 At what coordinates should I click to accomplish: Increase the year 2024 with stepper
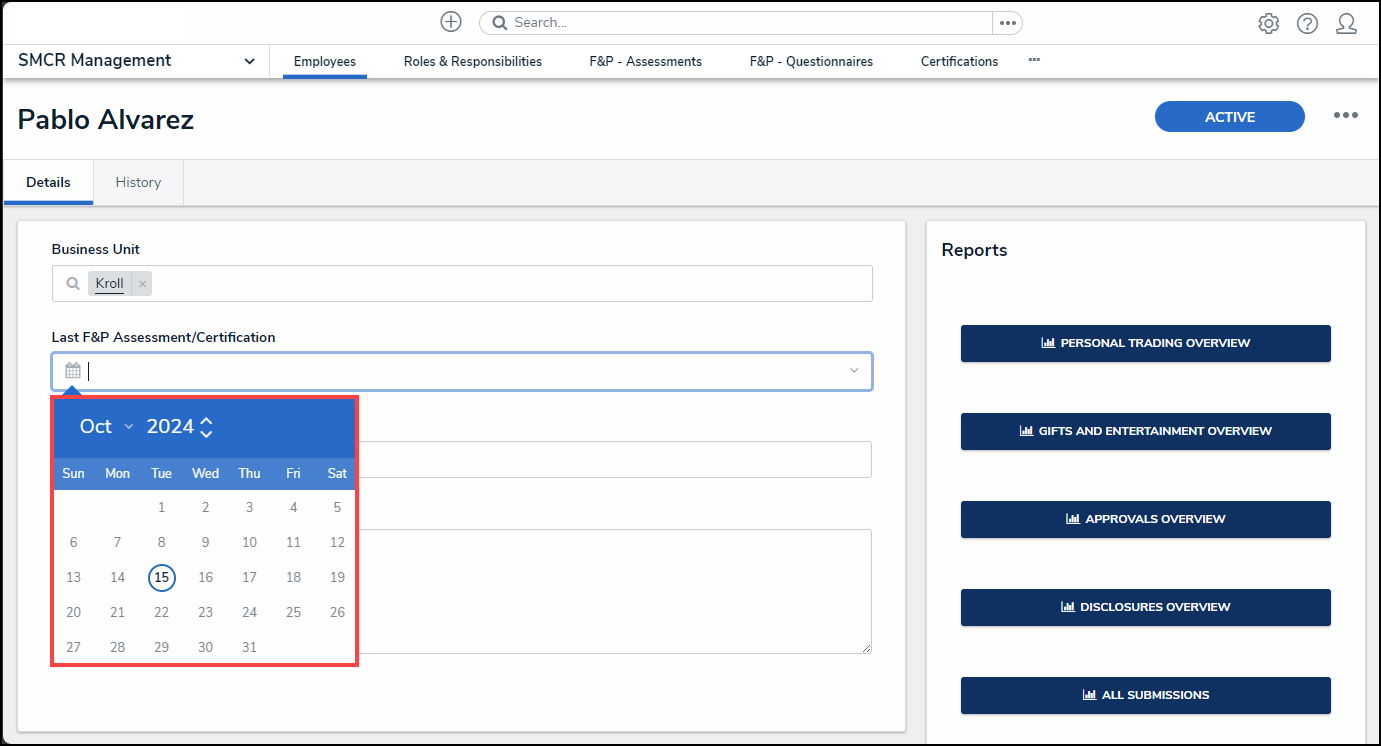[206, 421]
